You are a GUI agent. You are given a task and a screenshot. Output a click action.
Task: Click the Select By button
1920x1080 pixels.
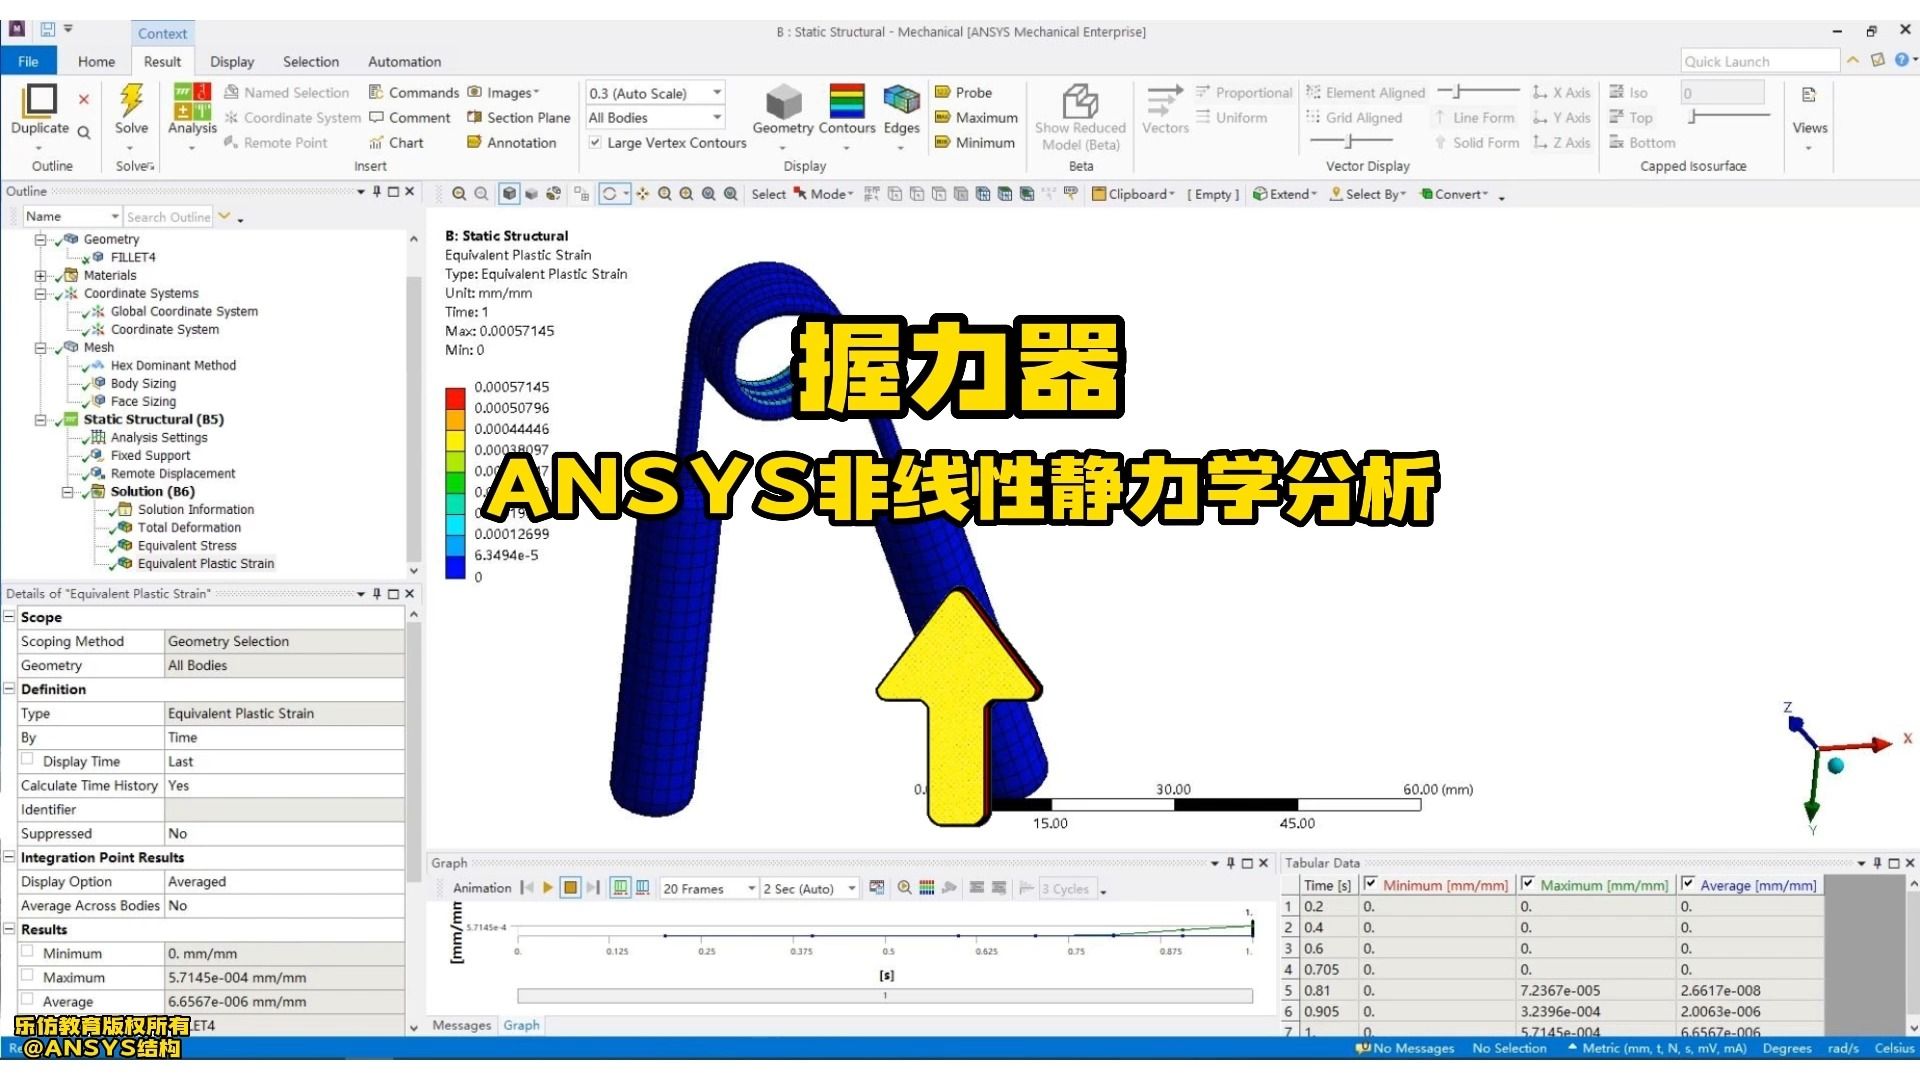tap(1367, 194)
